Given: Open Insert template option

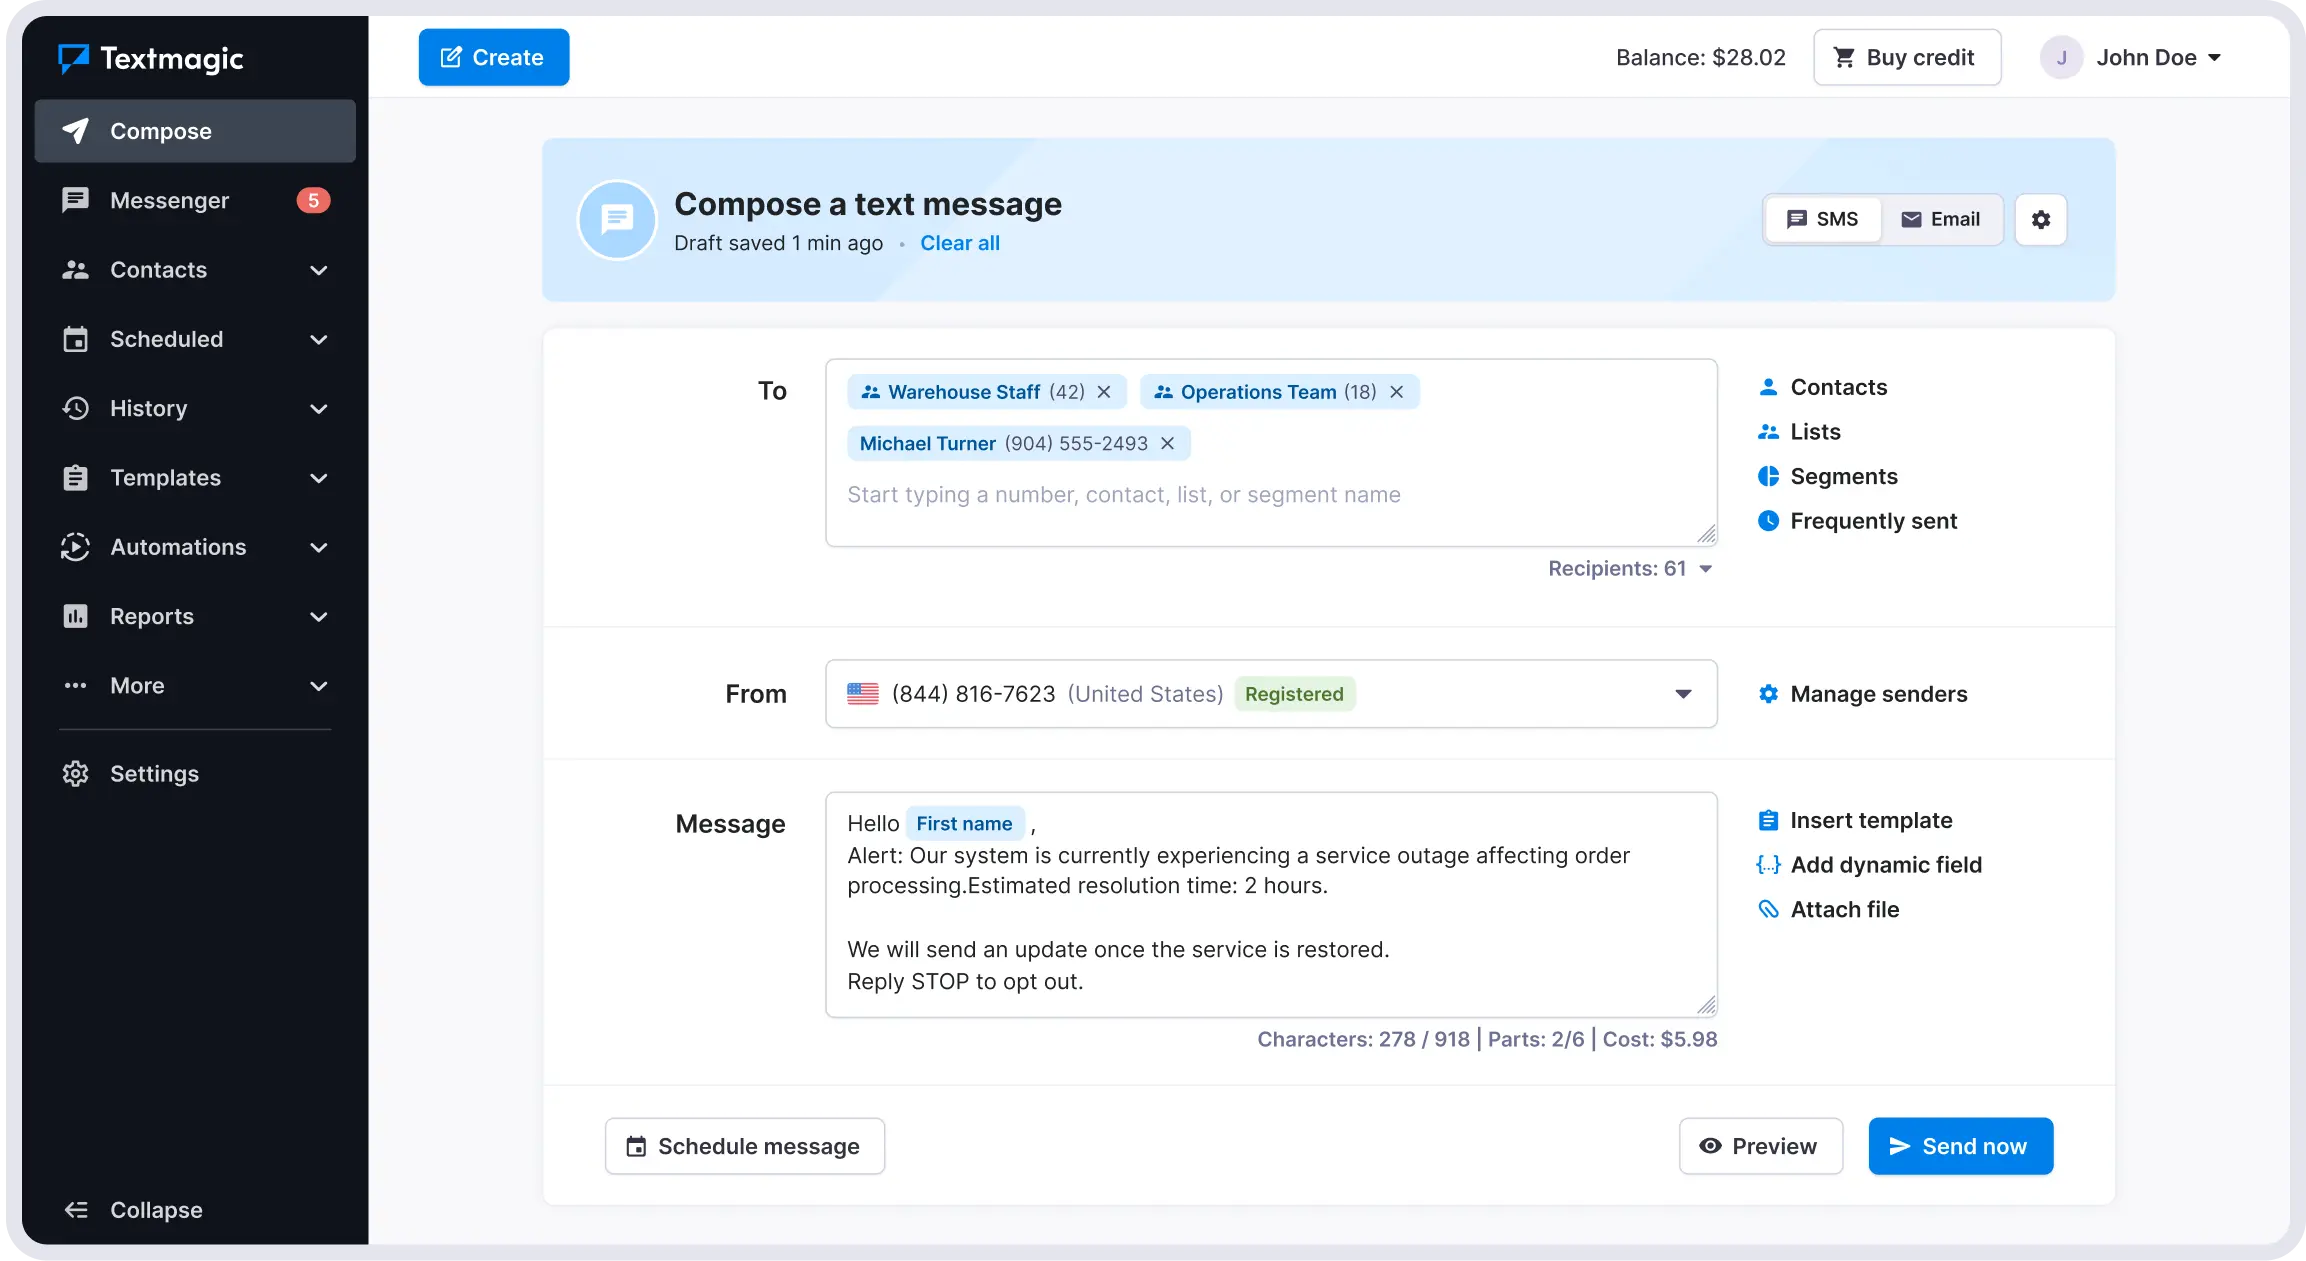Looking at the screenshot, I should point(1870,820).
